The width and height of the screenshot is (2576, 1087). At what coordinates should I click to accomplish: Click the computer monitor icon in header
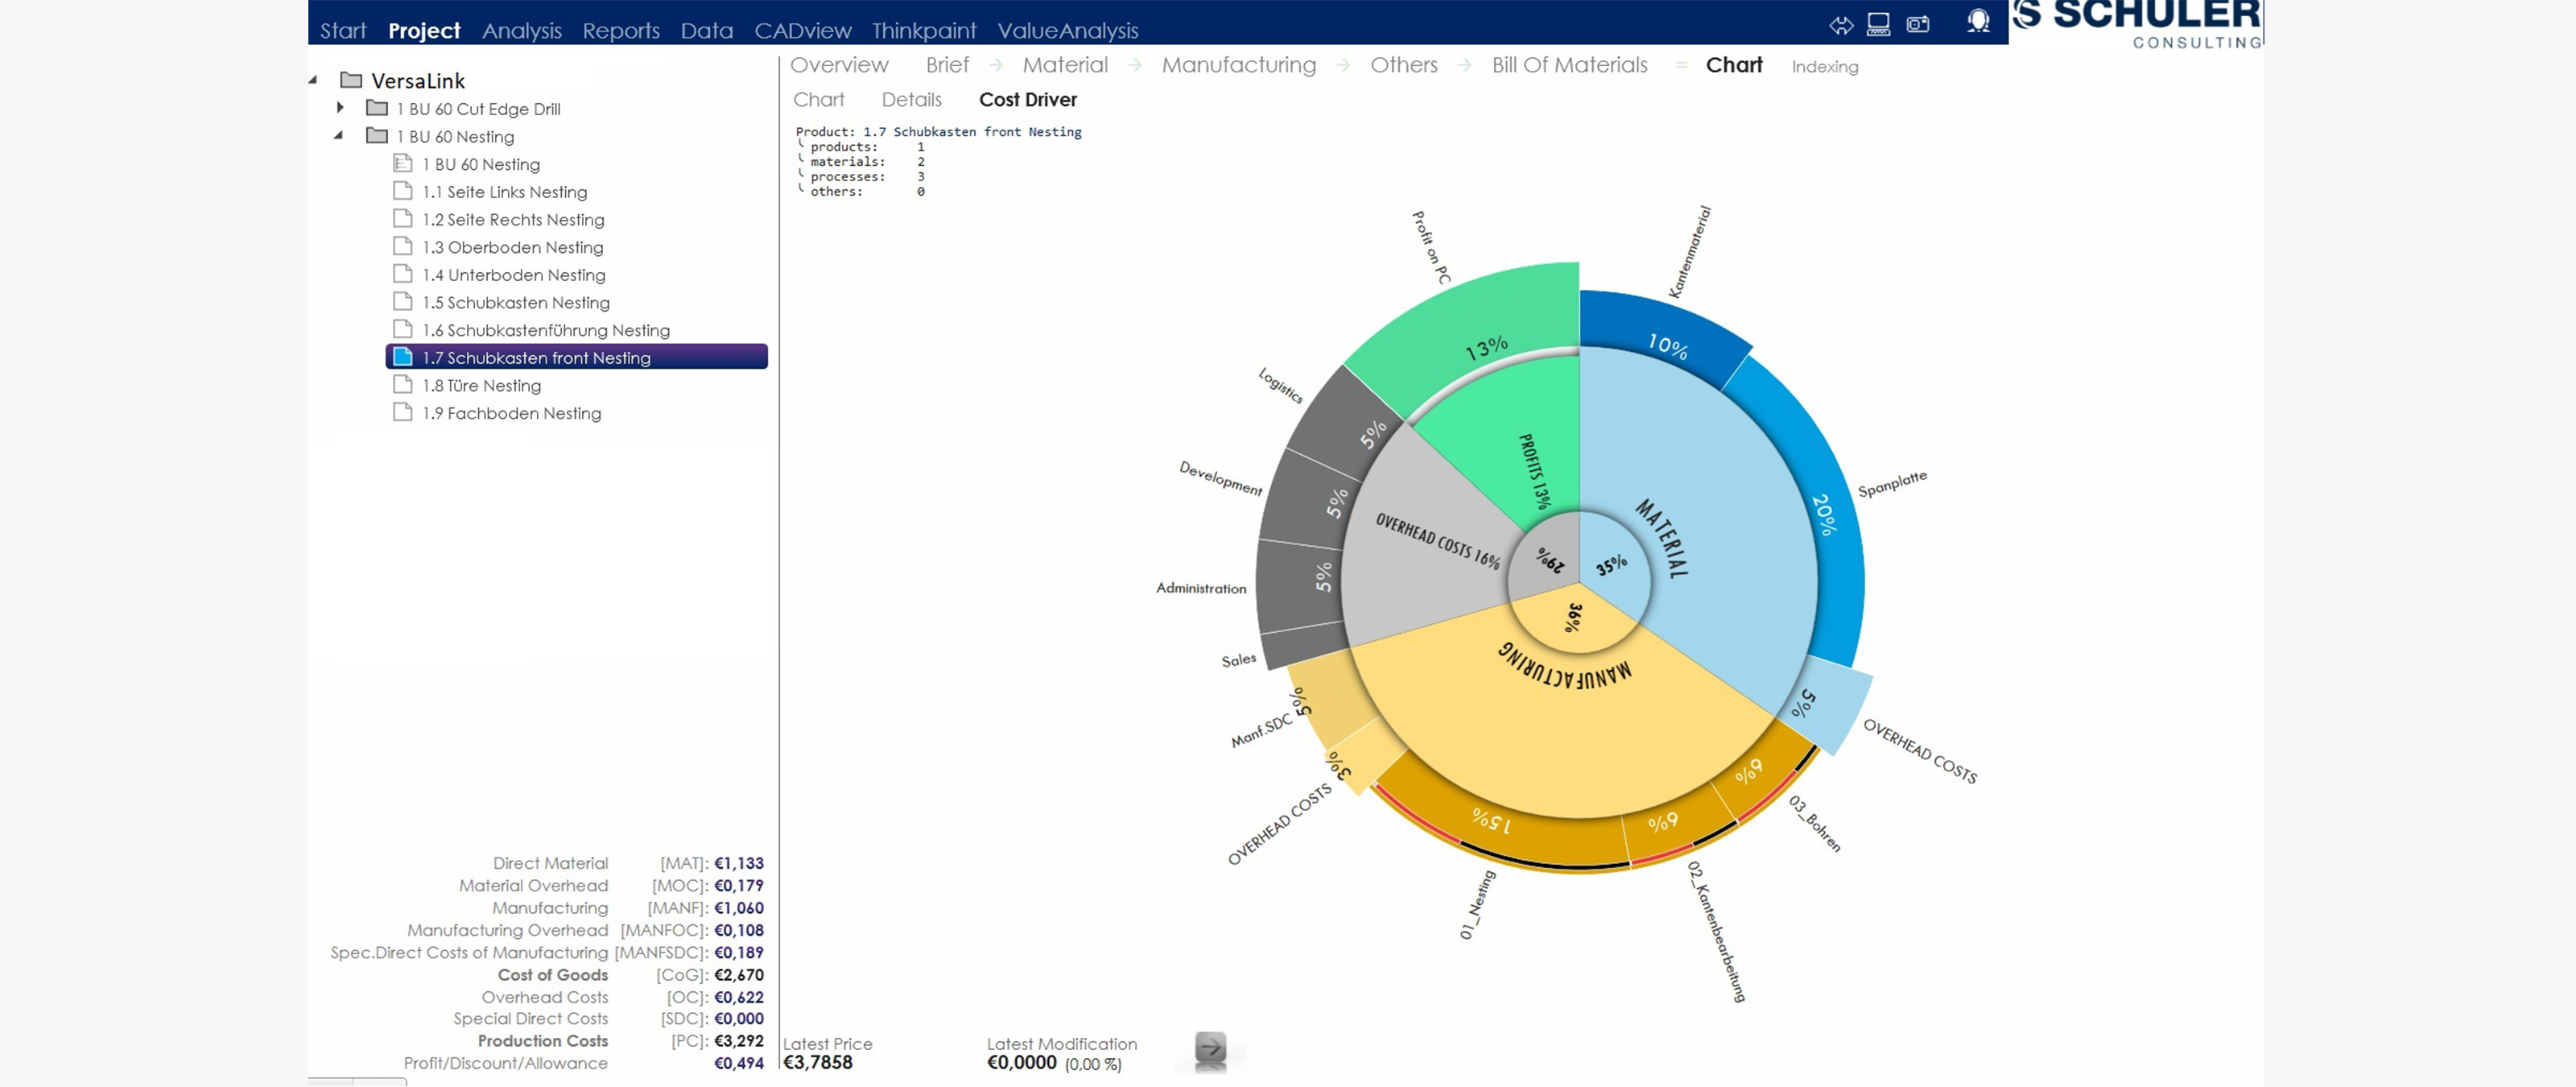(x=1878, y=25)
